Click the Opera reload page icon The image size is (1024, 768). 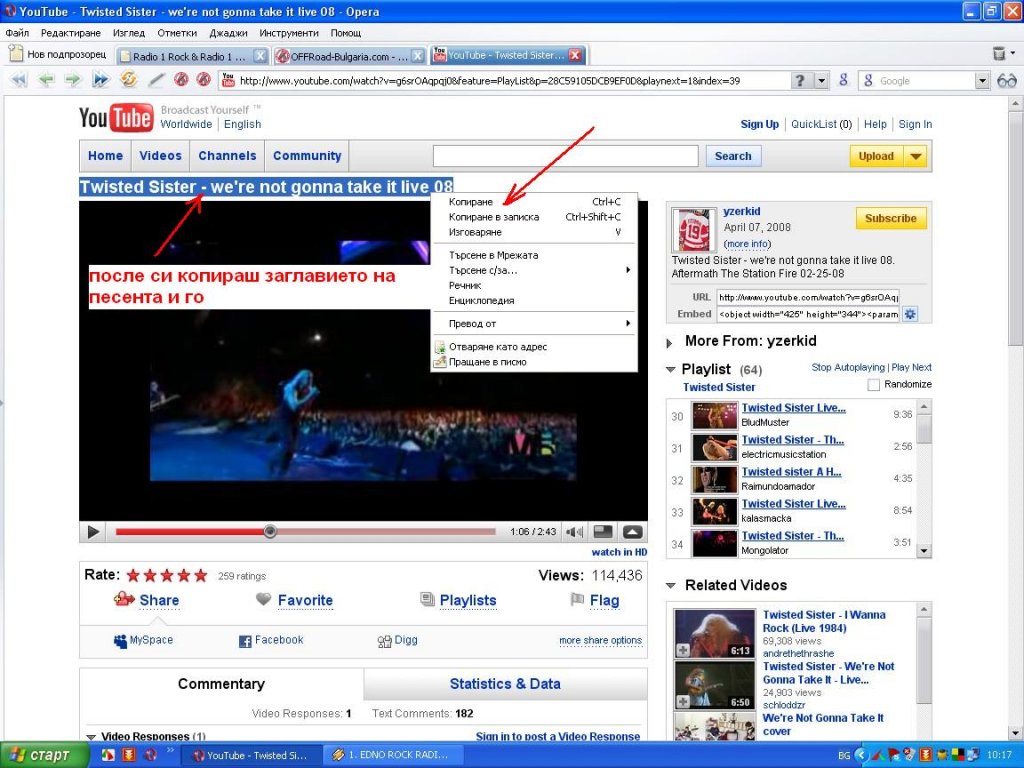click(129, 81)
